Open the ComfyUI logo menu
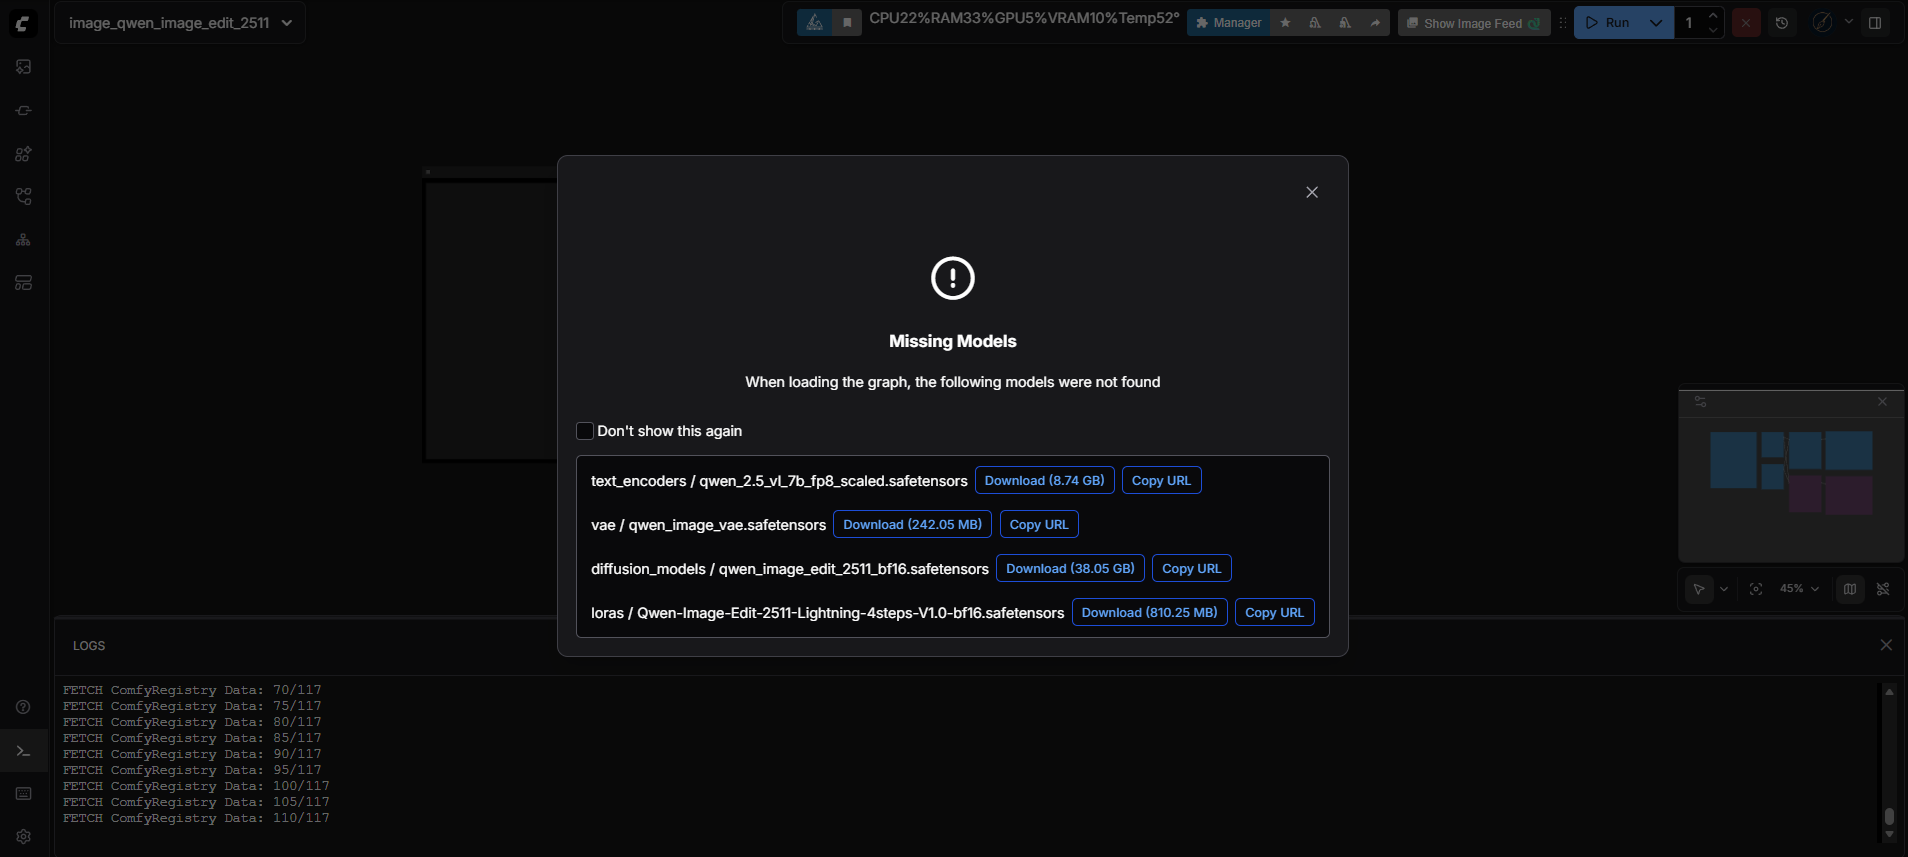The width and height of the screenshot is (1908, 857). (x=23, y=23)
